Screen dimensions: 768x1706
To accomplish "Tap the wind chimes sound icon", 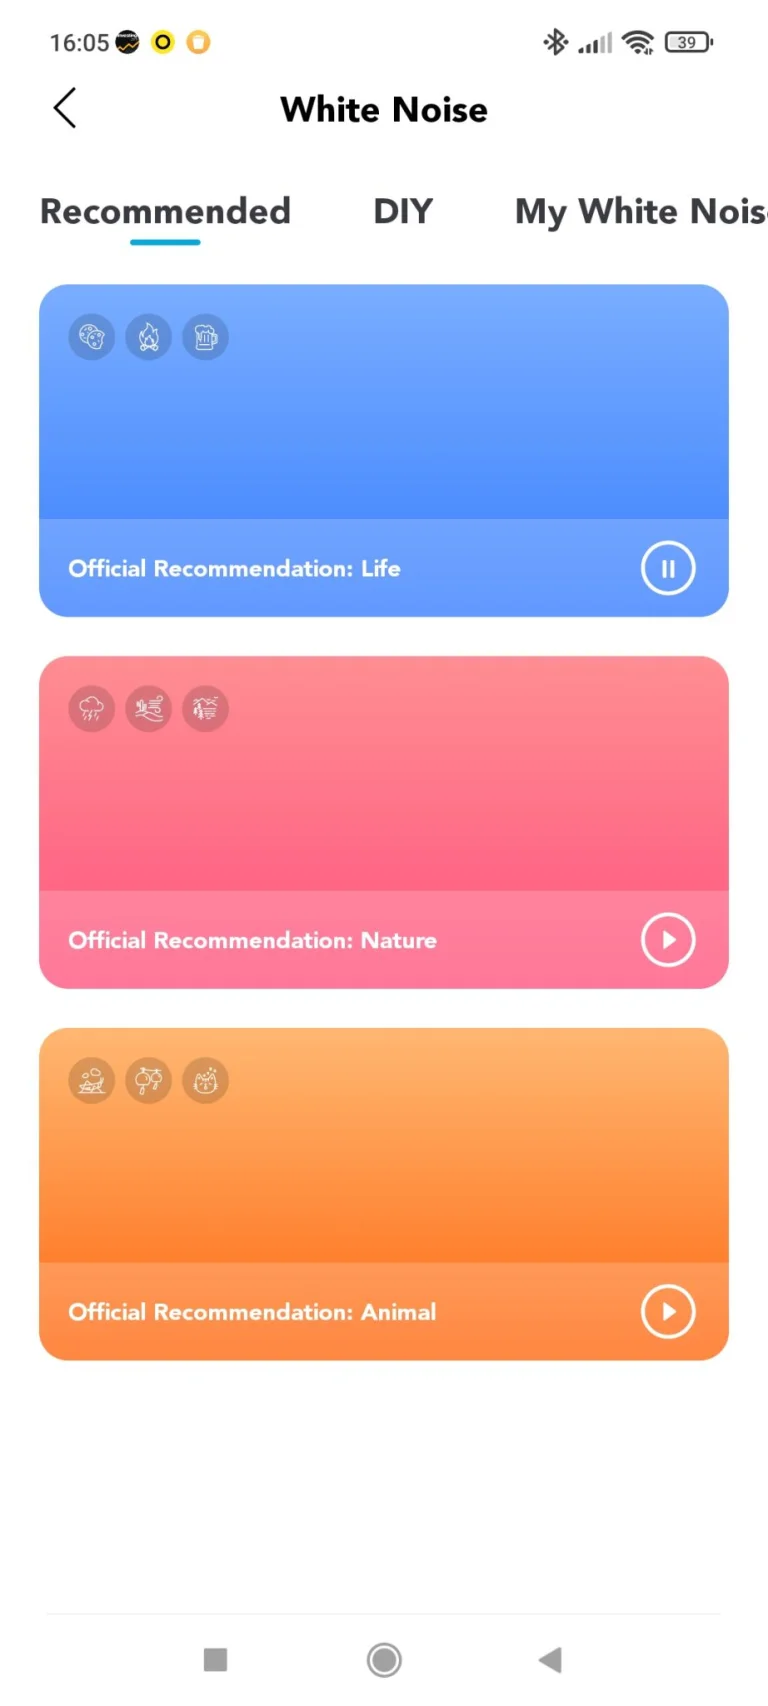I will pyautogui.click(x=148, y=1081).
